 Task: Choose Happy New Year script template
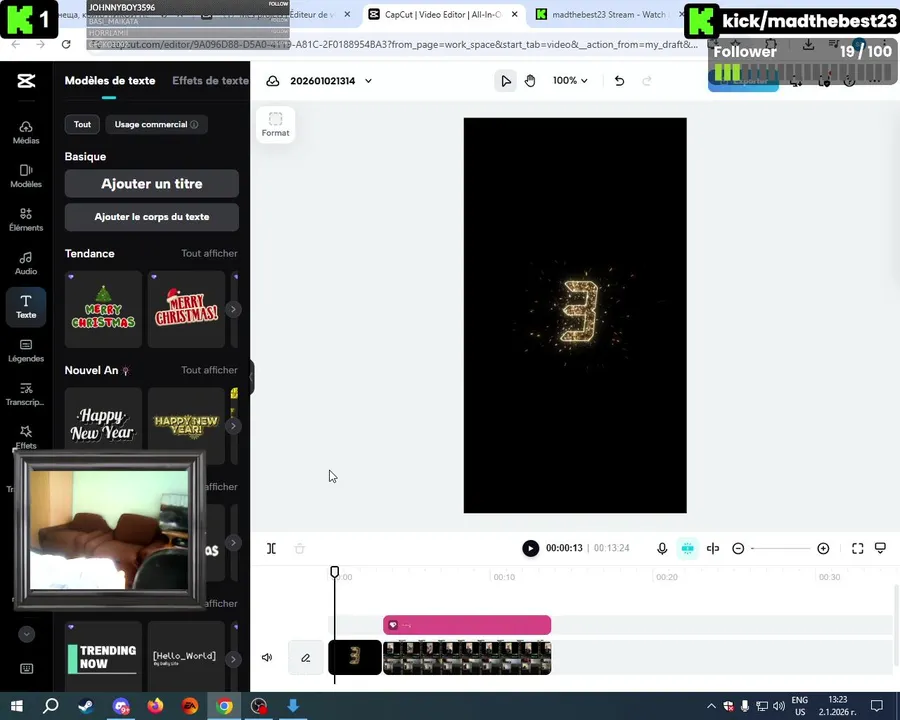point(103,426)
